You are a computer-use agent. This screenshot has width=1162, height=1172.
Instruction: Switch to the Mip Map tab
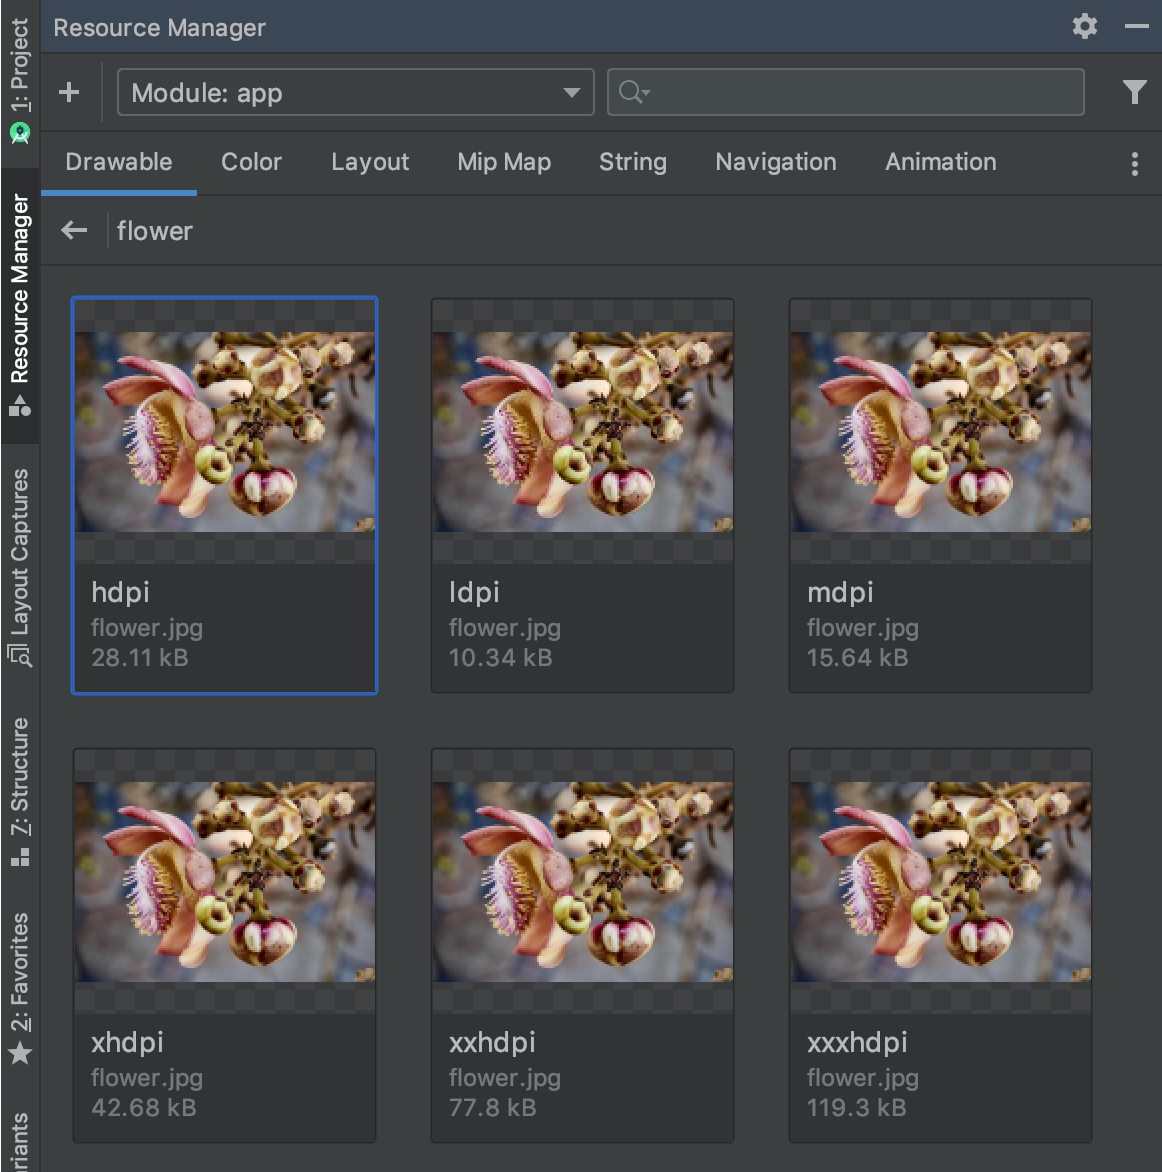504,162
